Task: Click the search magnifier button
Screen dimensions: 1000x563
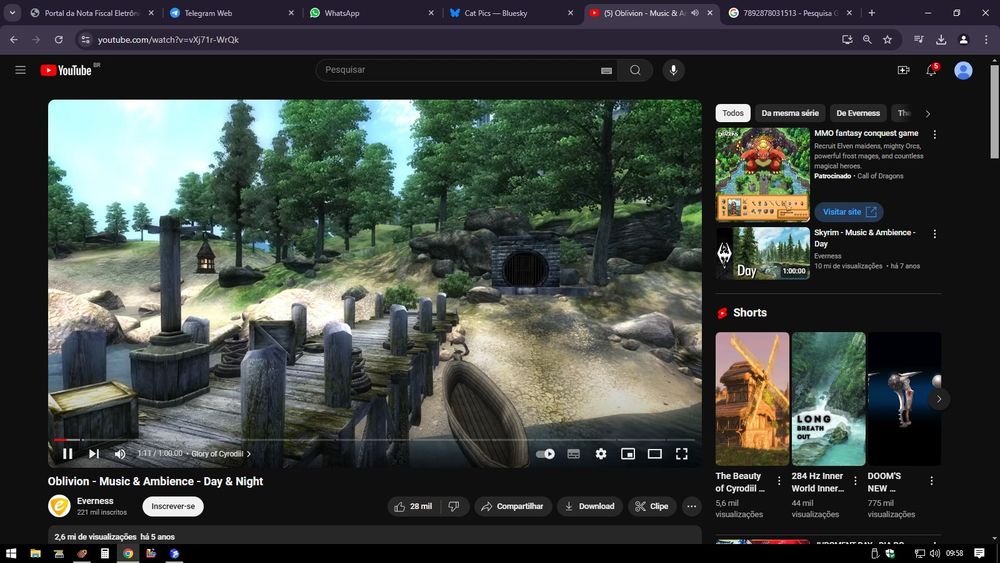Action: 635,70
